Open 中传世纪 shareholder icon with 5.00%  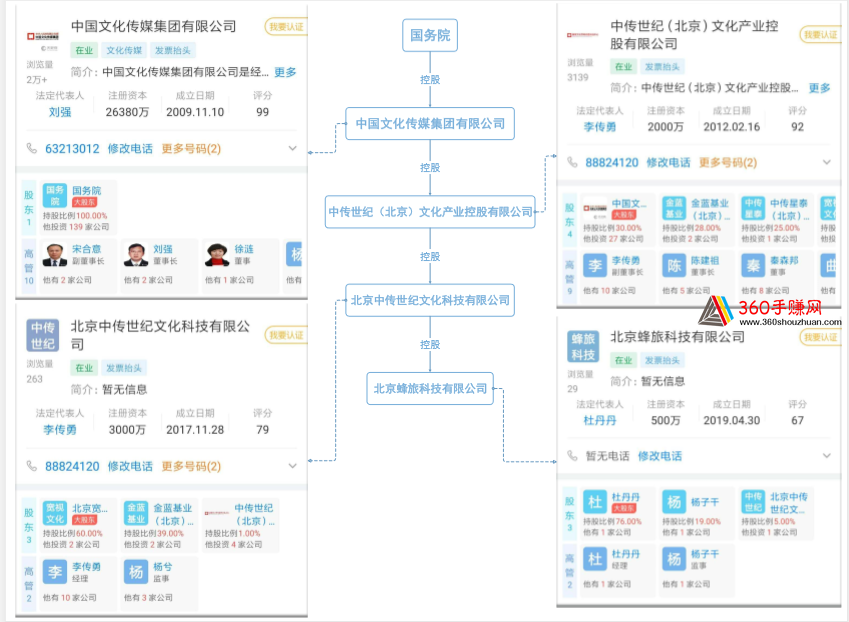[753, 502]
